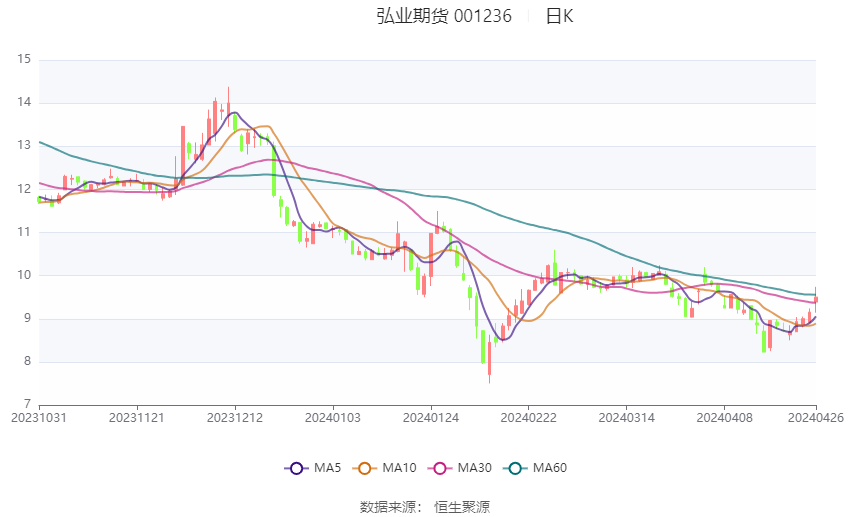Screen dimensions: 850x517
Task: Toggle the MA5 legend circle icon
Action: [296, 468]
